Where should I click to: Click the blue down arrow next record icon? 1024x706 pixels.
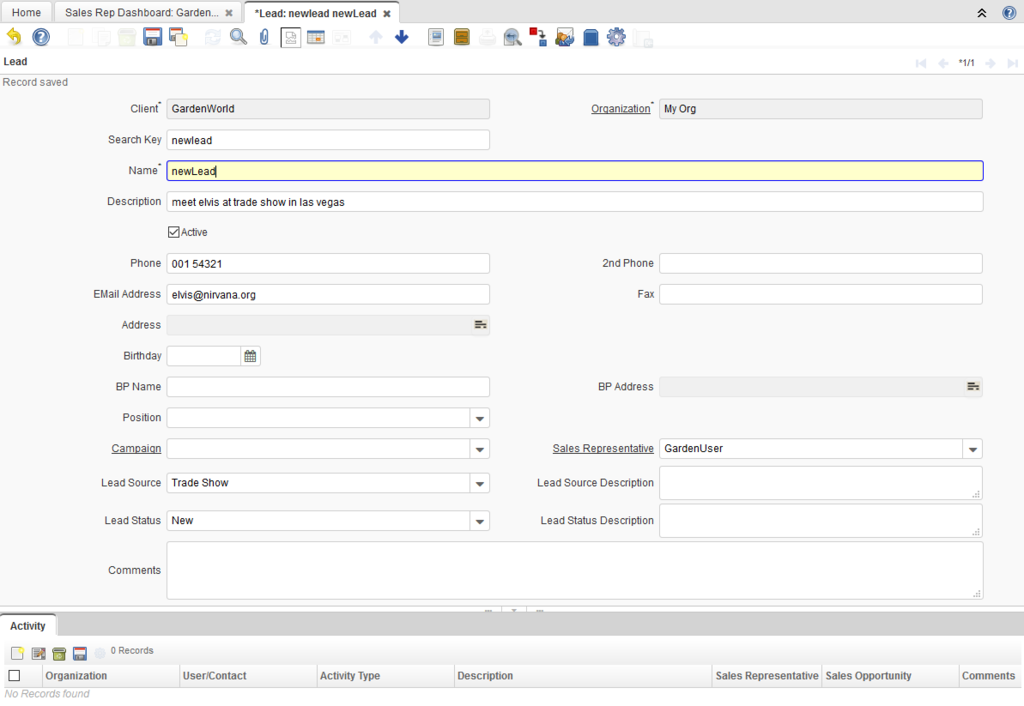(x=402, y=37)
